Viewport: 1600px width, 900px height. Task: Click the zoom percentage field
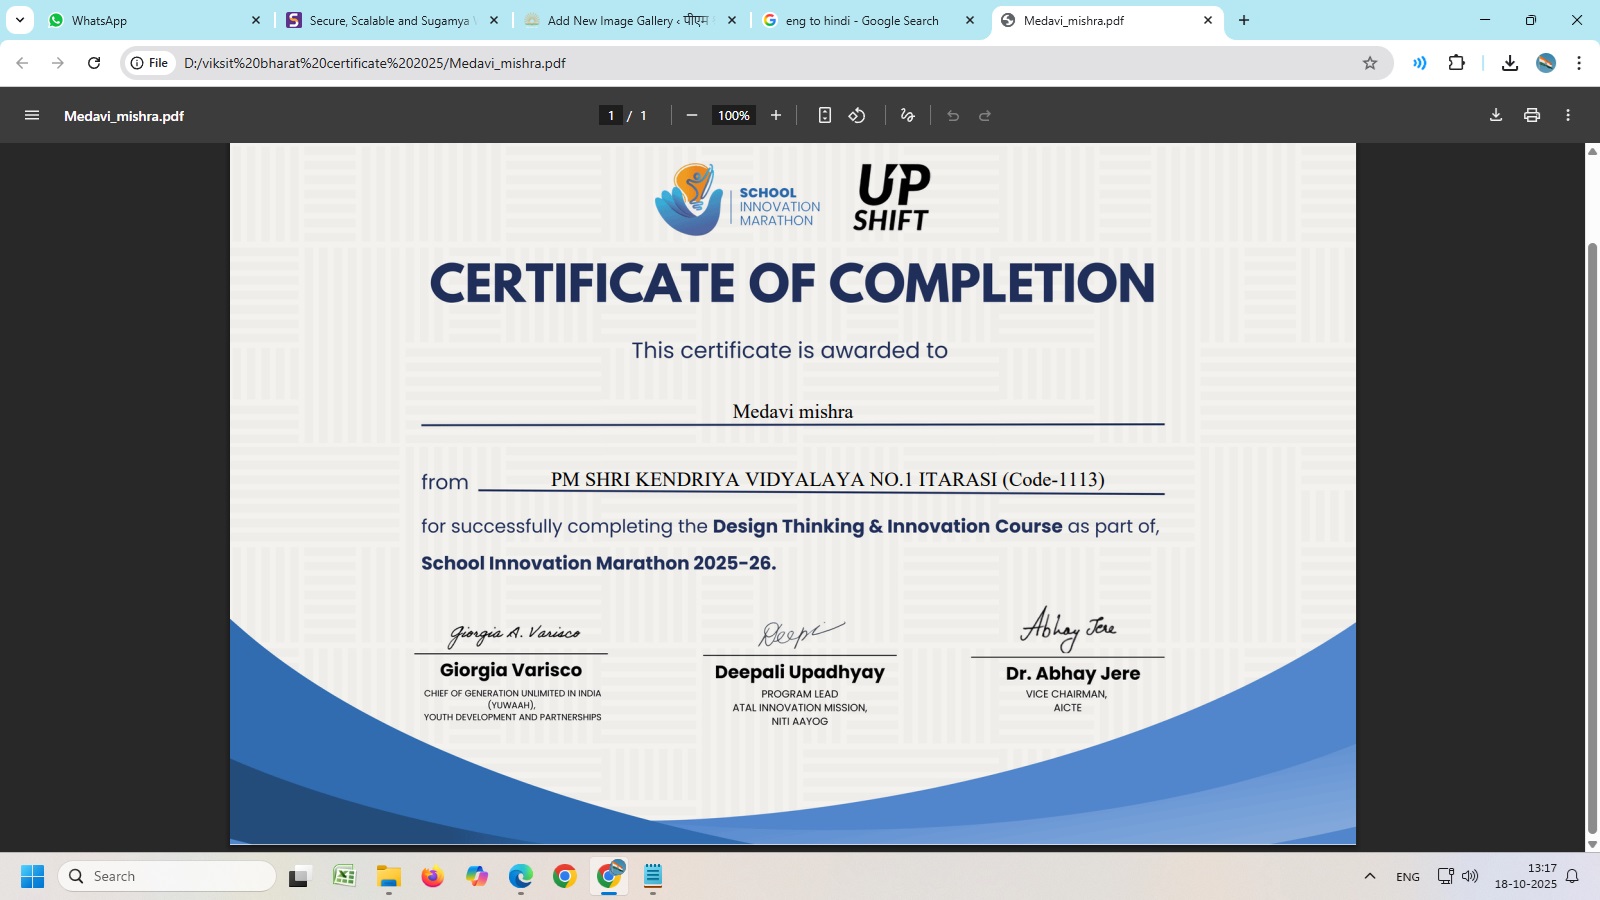tap(733, 116)
